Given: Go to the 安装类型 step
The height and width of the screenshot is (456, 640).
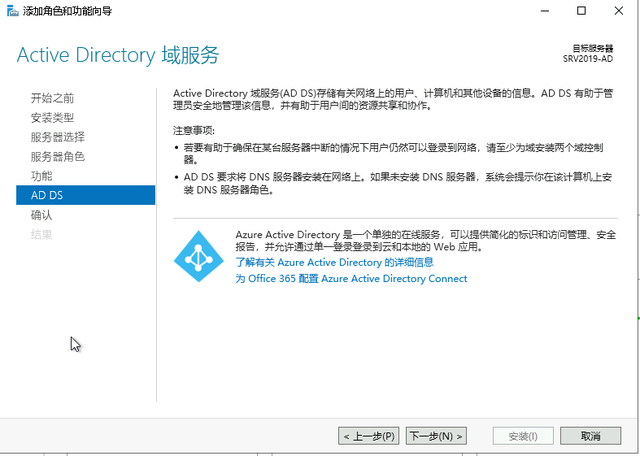Looking at the screenshot, I should tap(52, 118).
